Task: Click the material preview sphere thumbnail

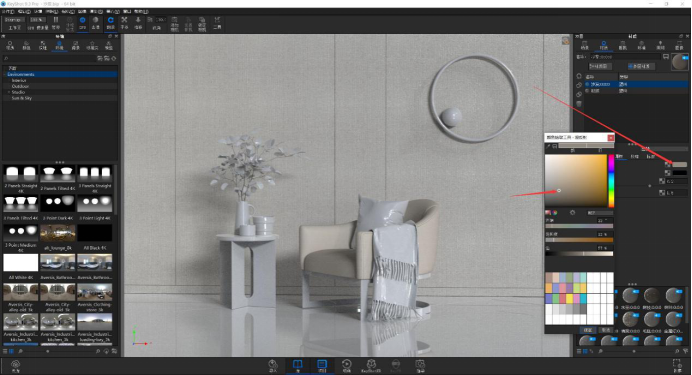Action: pos(680,62)
